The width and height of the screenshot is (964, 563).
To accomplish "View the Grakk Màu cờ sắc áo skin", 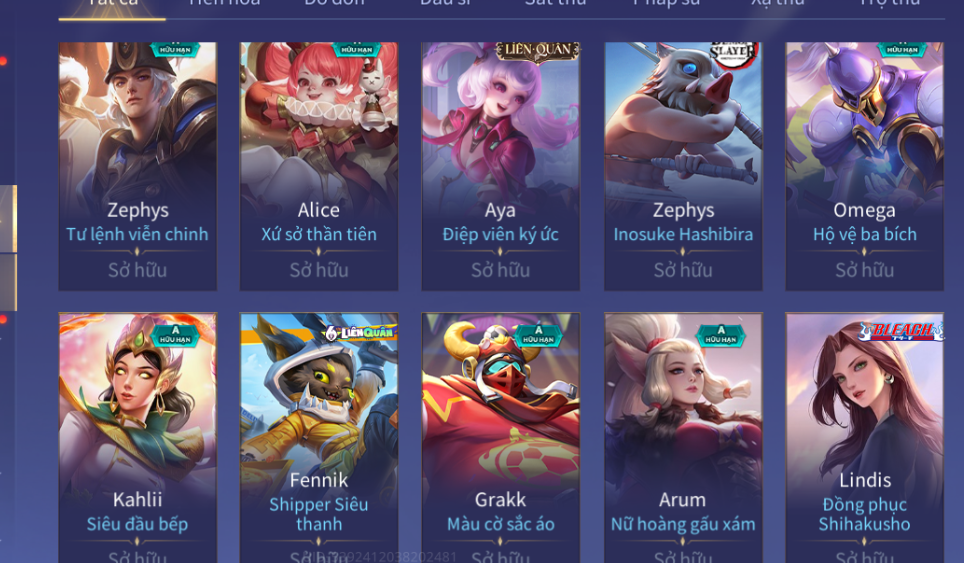I will coord(500,438).
